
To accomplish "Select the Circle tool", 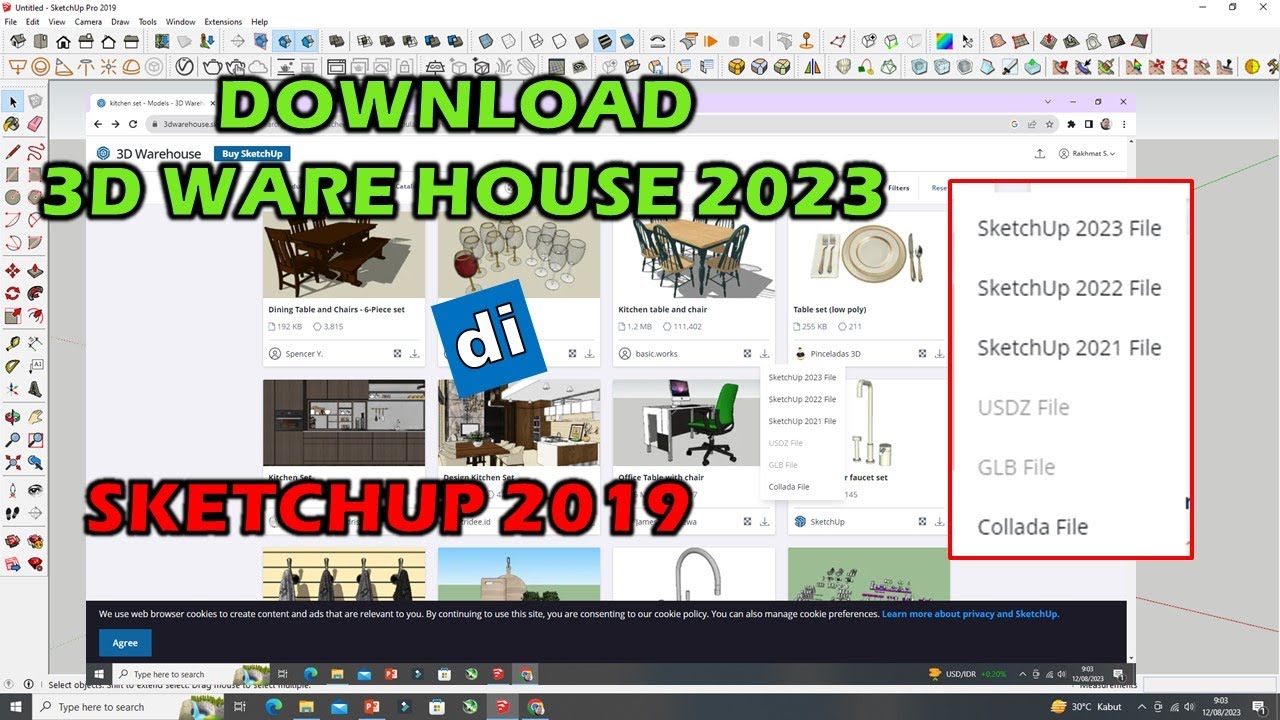I will coord(13,197).
